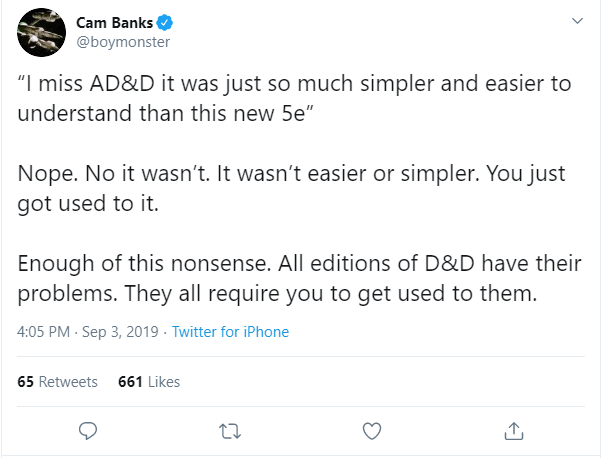View the 65 Retweets list
603x458 pixels.
click(x=58, y=381)
